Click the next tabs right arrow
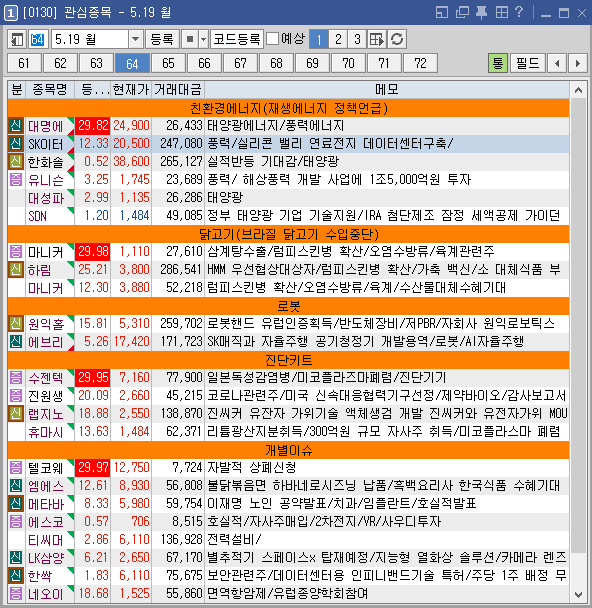 click(578, 63)
